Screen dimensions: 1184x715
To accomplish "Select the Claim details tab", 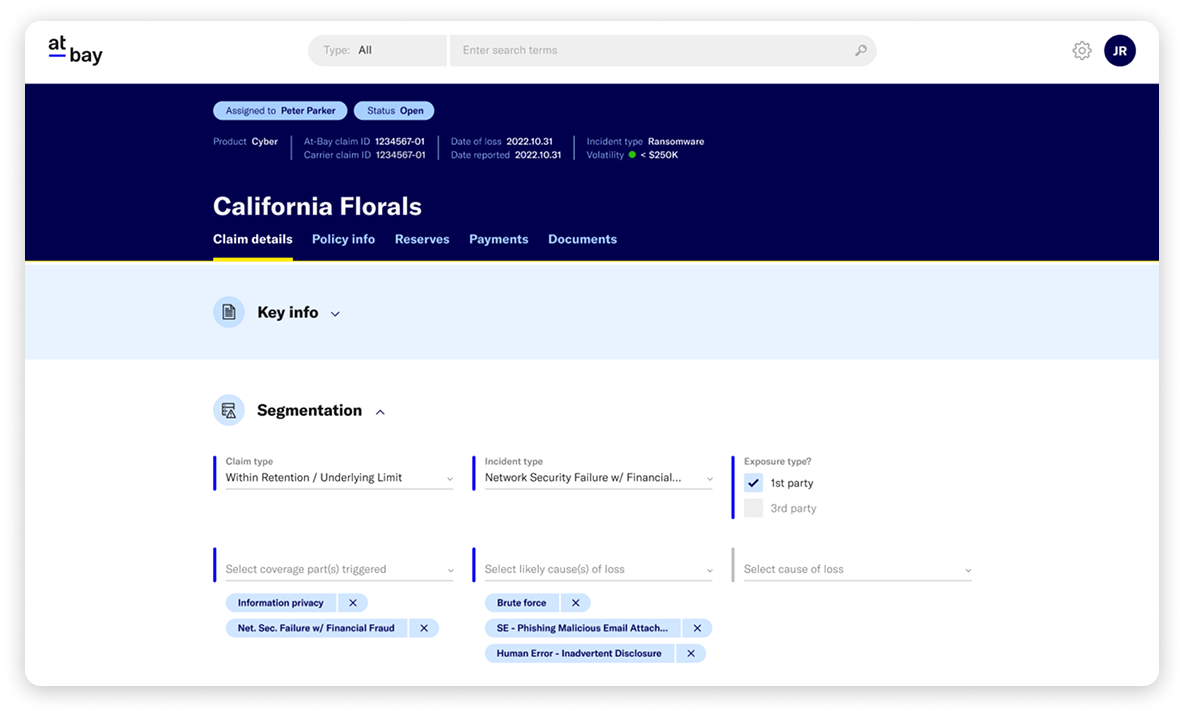I will pyautogui.click(x=252, y=239).
